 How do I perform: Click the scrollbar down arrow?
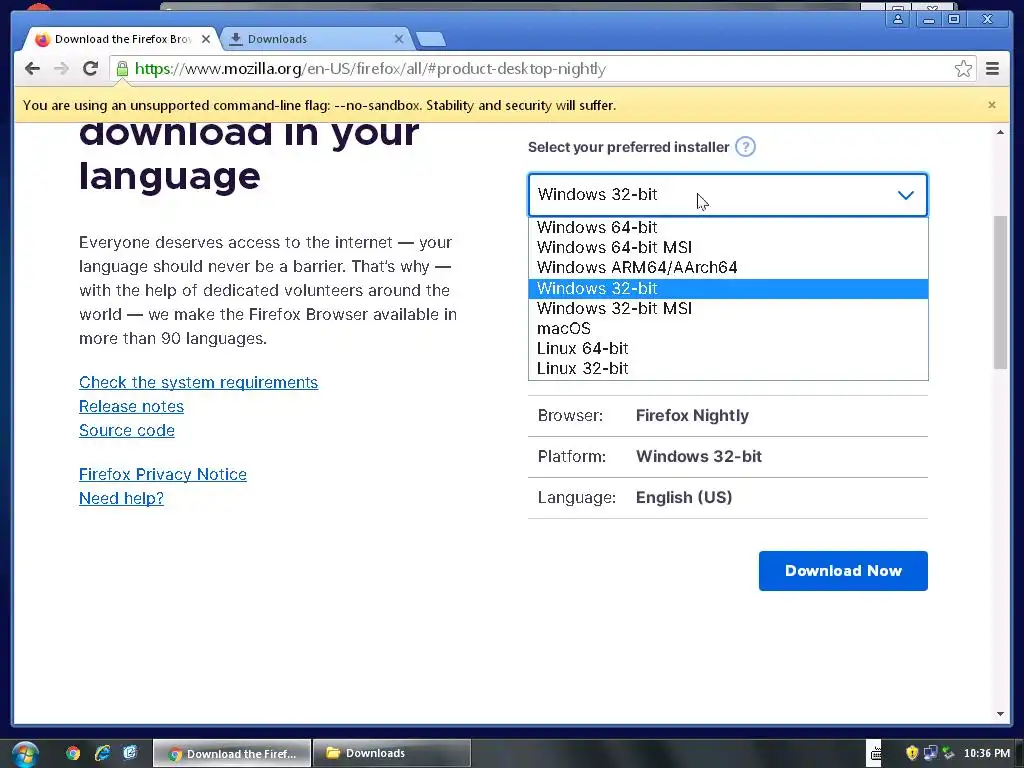point(1000,714)
